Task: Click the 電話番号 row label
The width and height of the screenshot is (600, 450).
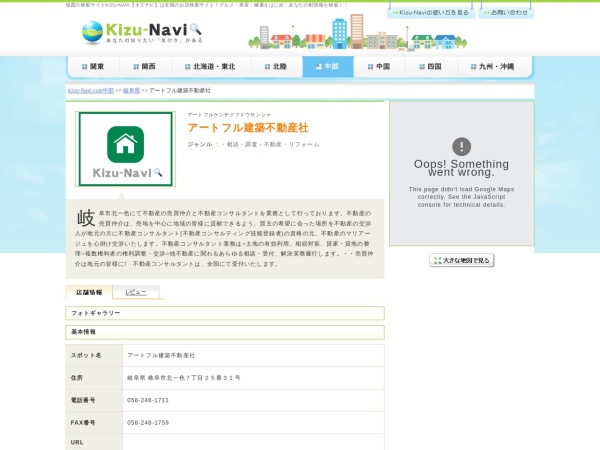Action: pyautogui.click(x=83, y=400)
